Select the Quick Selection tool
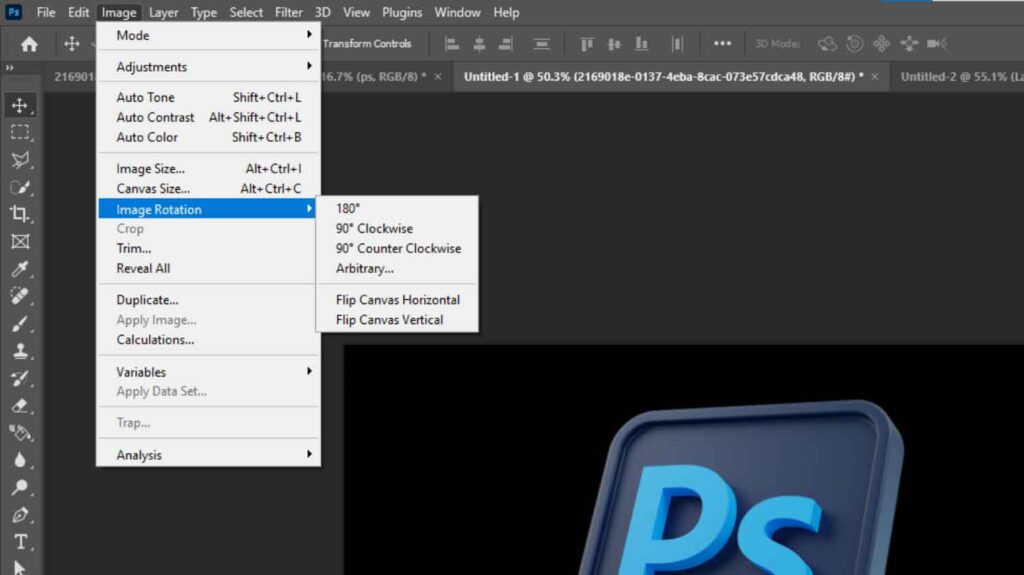This screenshot has height=575, width=1024. [20, 188]
